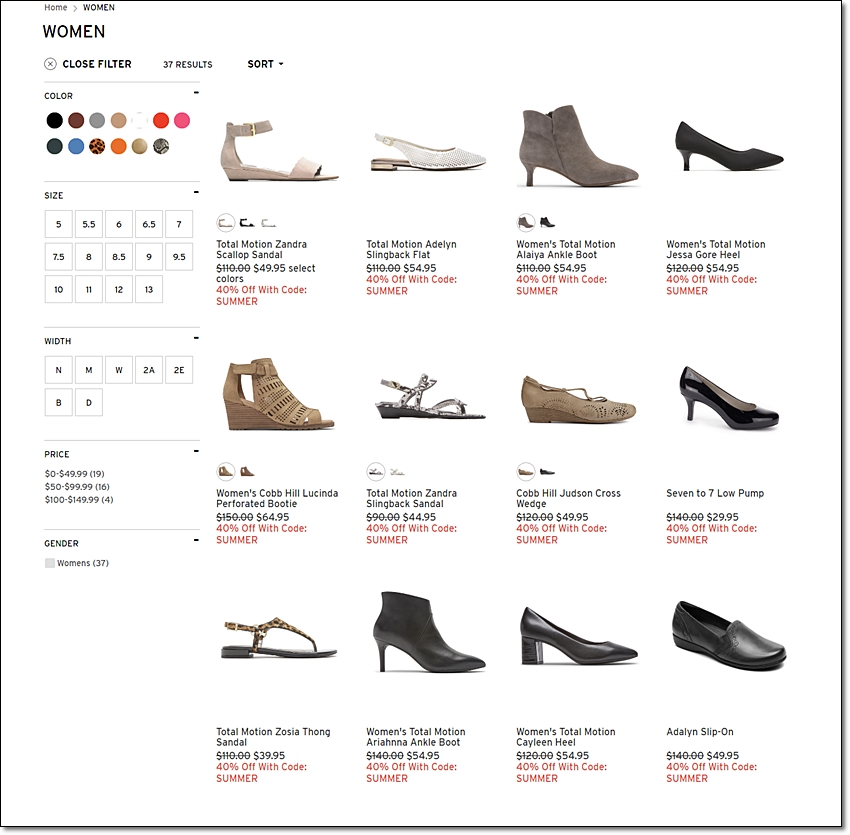850x835 pixels.
Task: Collapse the Price filter section
Action: pos(196,451)
